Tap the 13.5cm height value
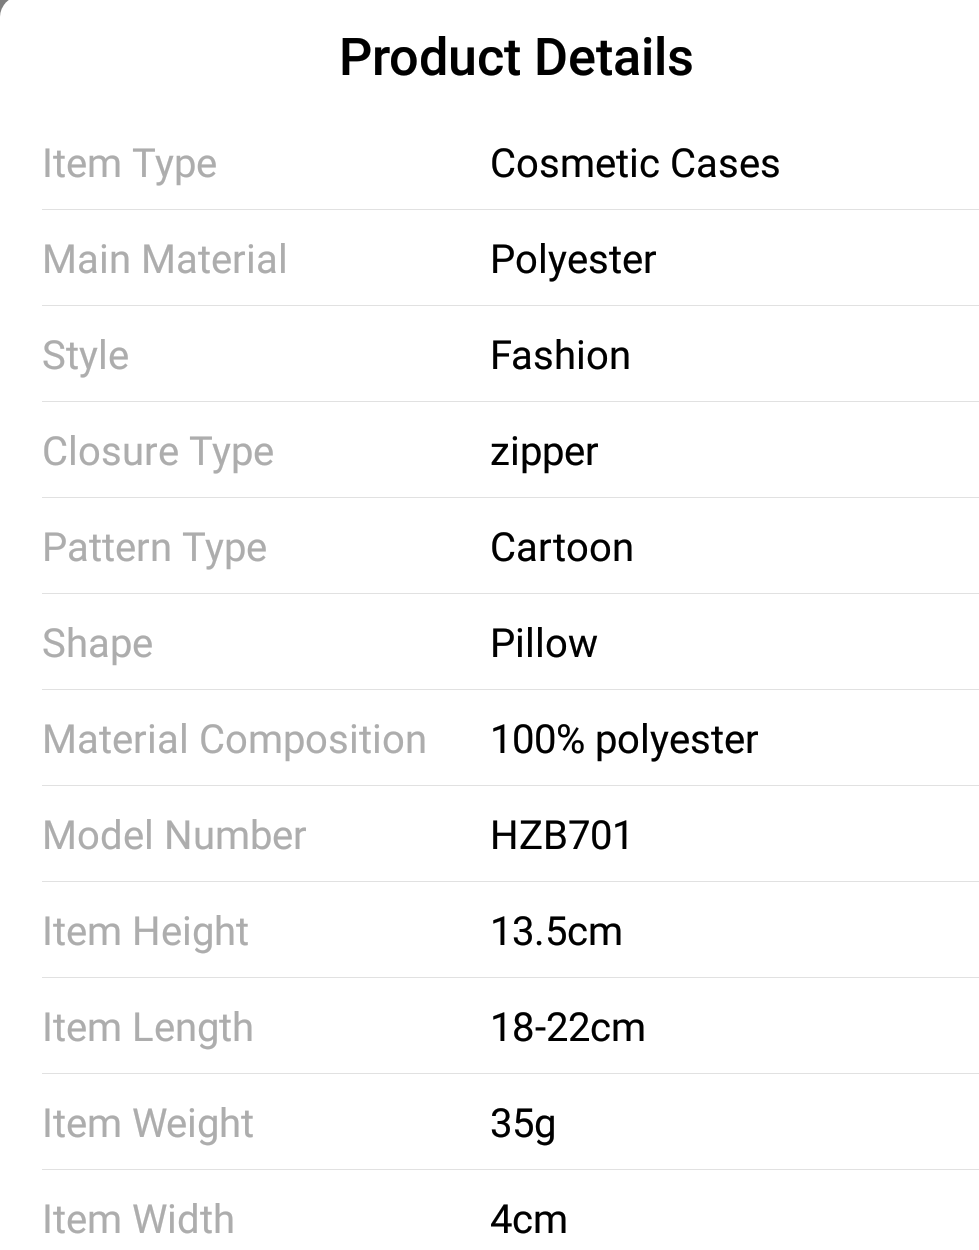This screenshot has width=979, height=1250. [556, 932]
